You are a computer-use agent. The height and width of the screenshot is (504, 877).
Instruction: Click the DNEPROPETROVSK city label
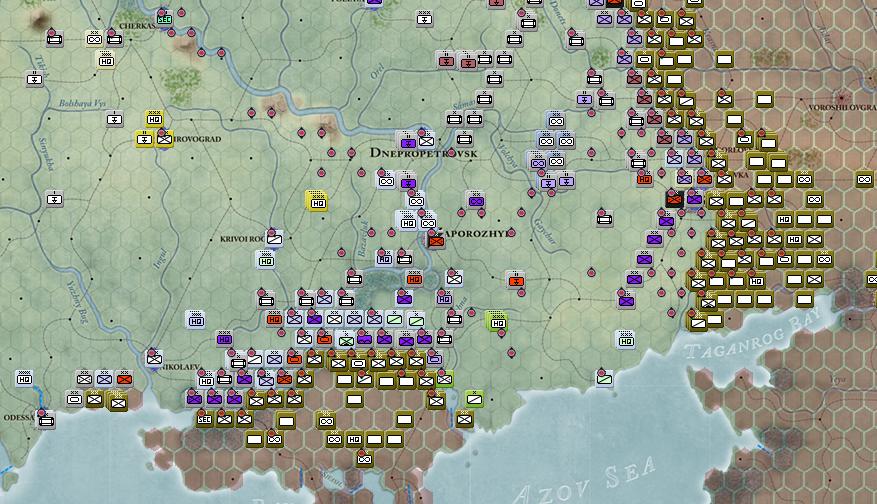(423, 153)
